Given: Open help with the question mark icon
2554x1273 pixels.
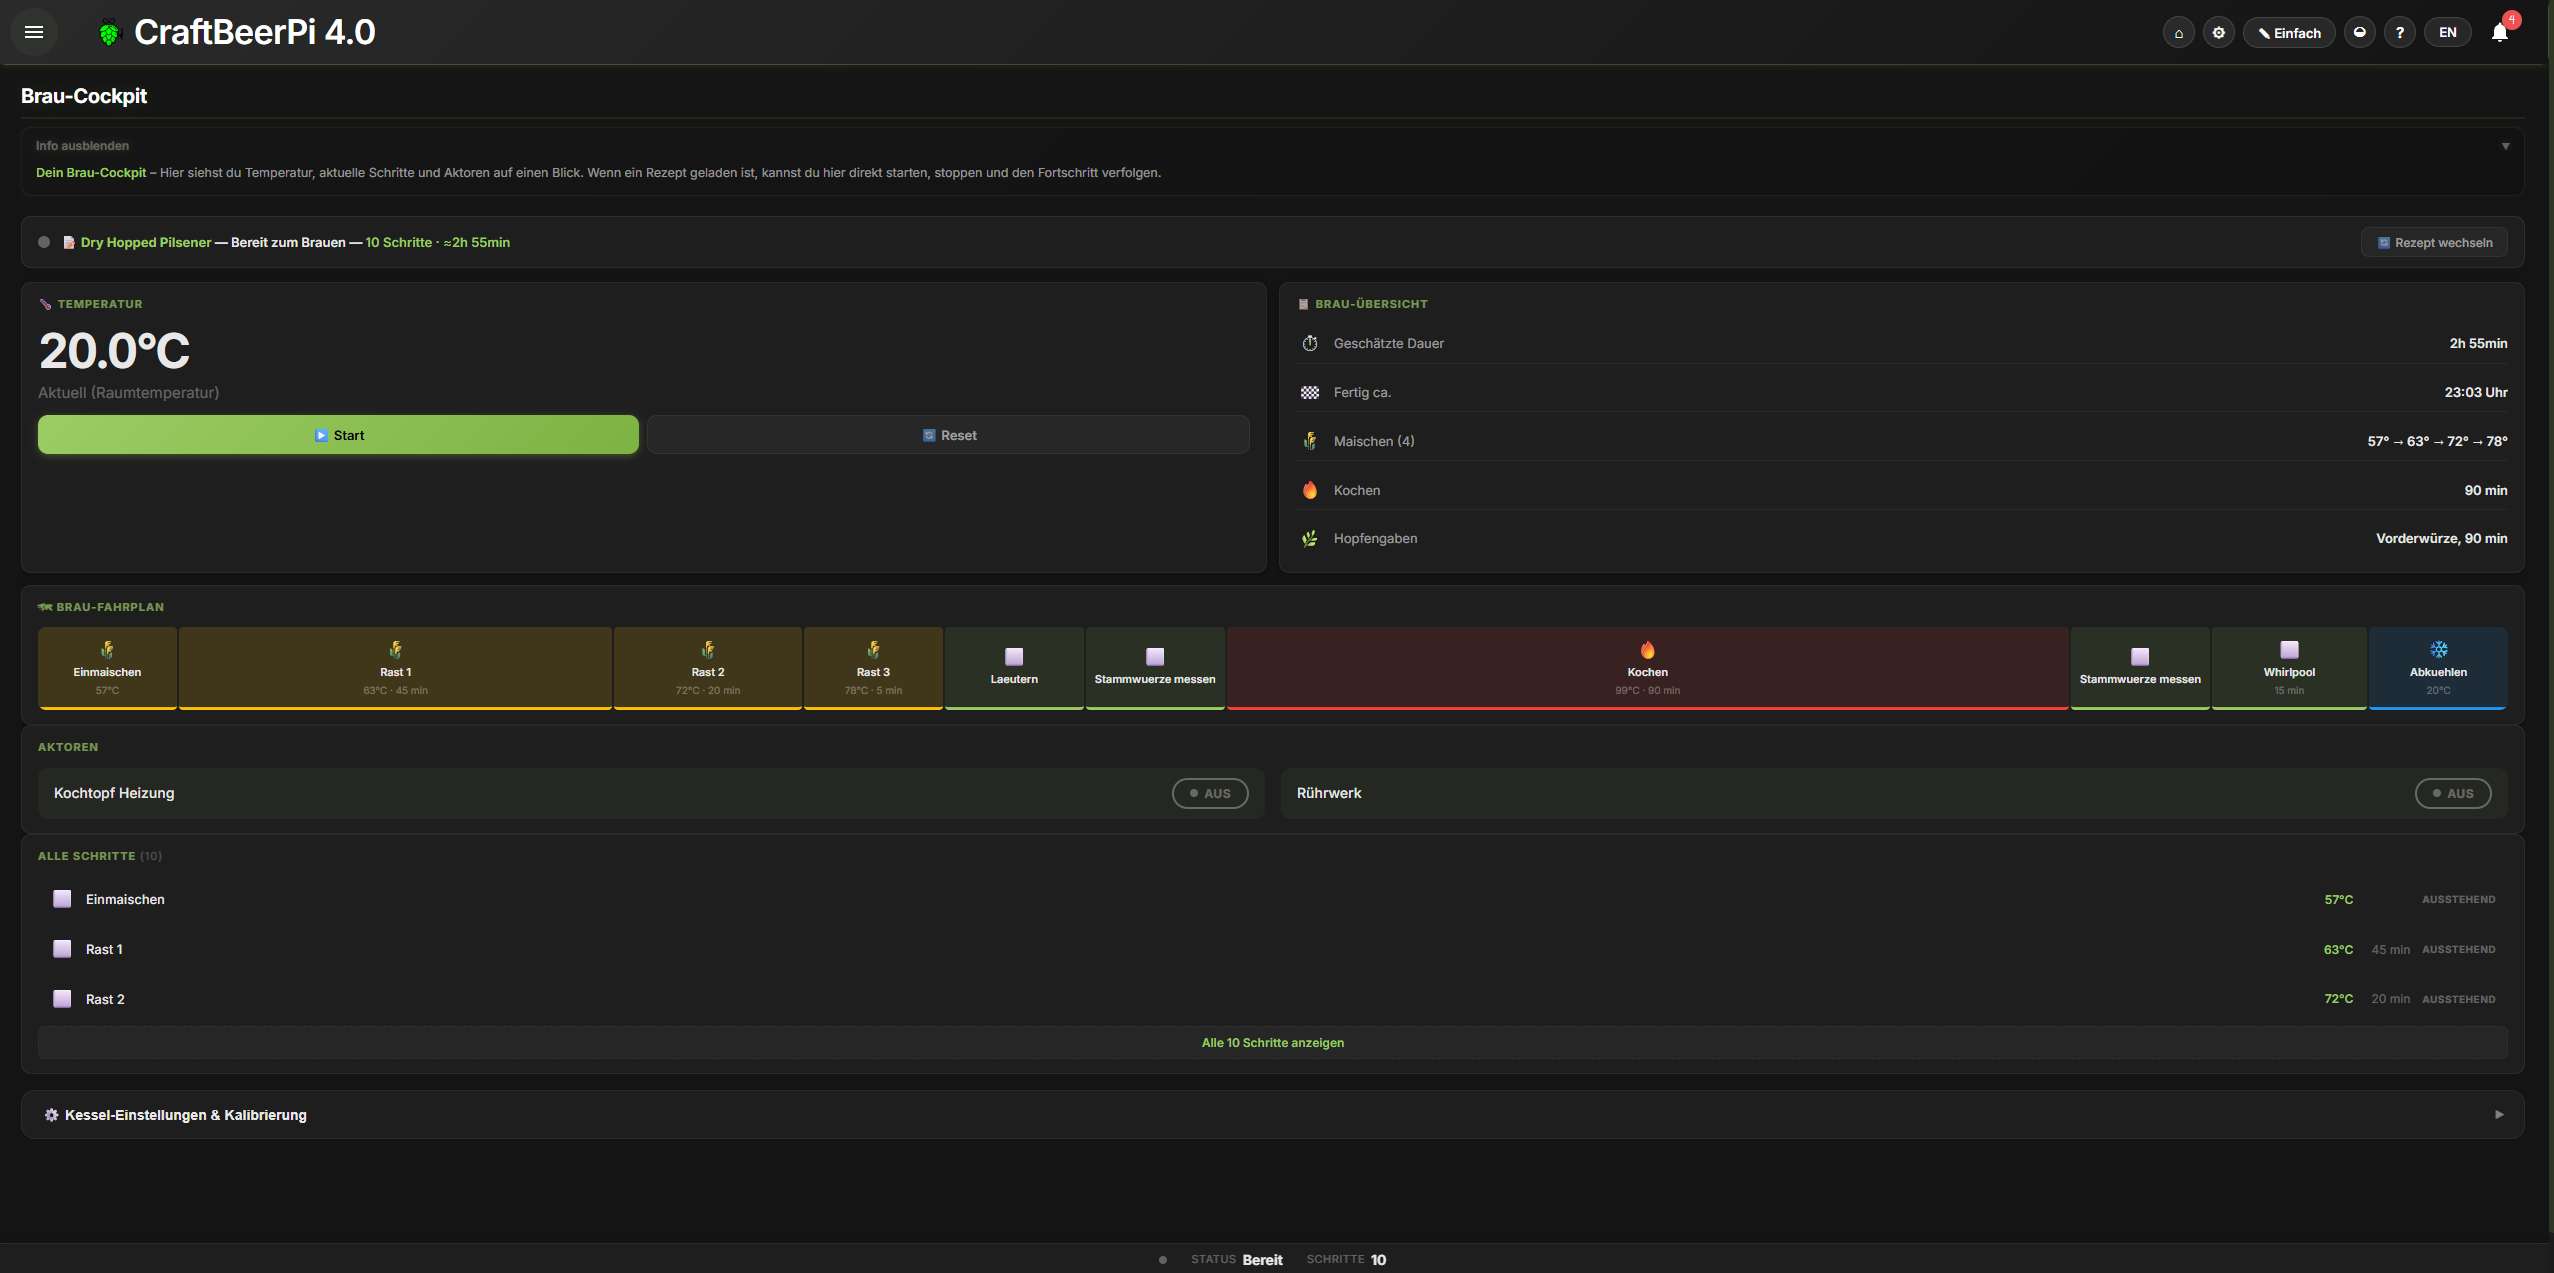Looking at the screenshot, I should pos(2399,33).
